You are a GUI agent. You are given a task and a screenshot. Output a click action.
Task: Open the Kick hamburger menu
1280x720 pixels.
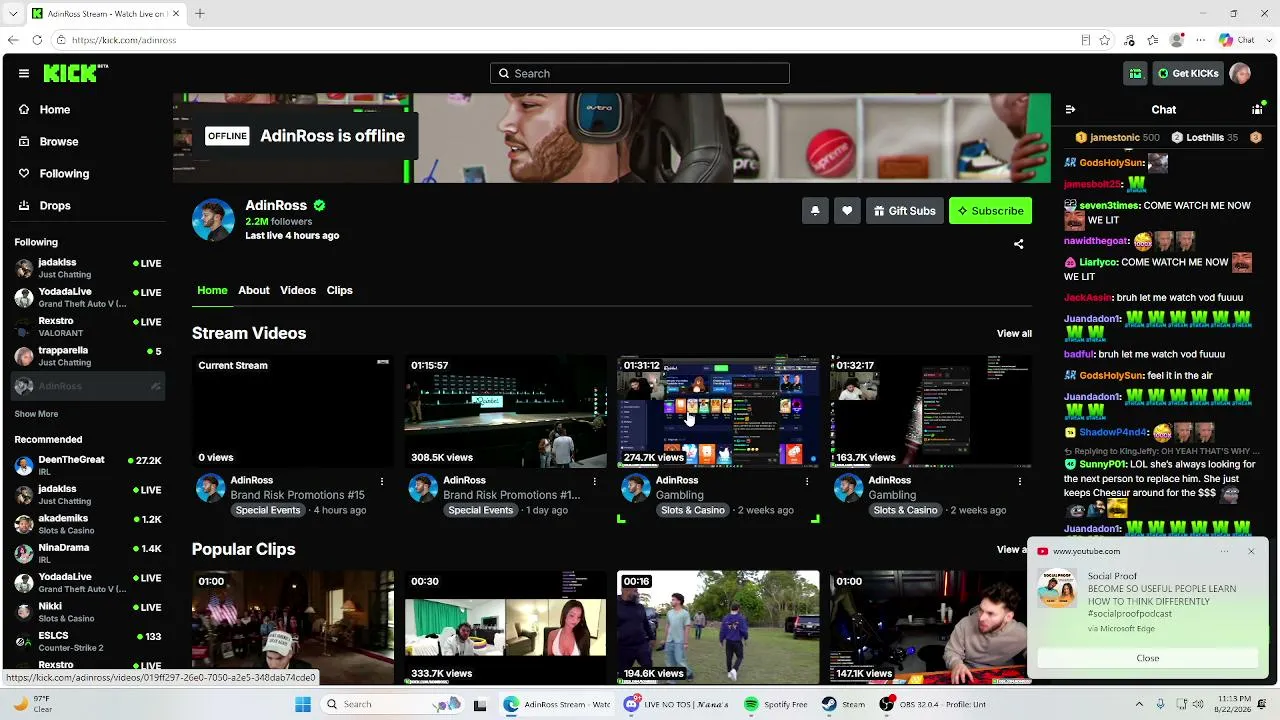(24, 73)
